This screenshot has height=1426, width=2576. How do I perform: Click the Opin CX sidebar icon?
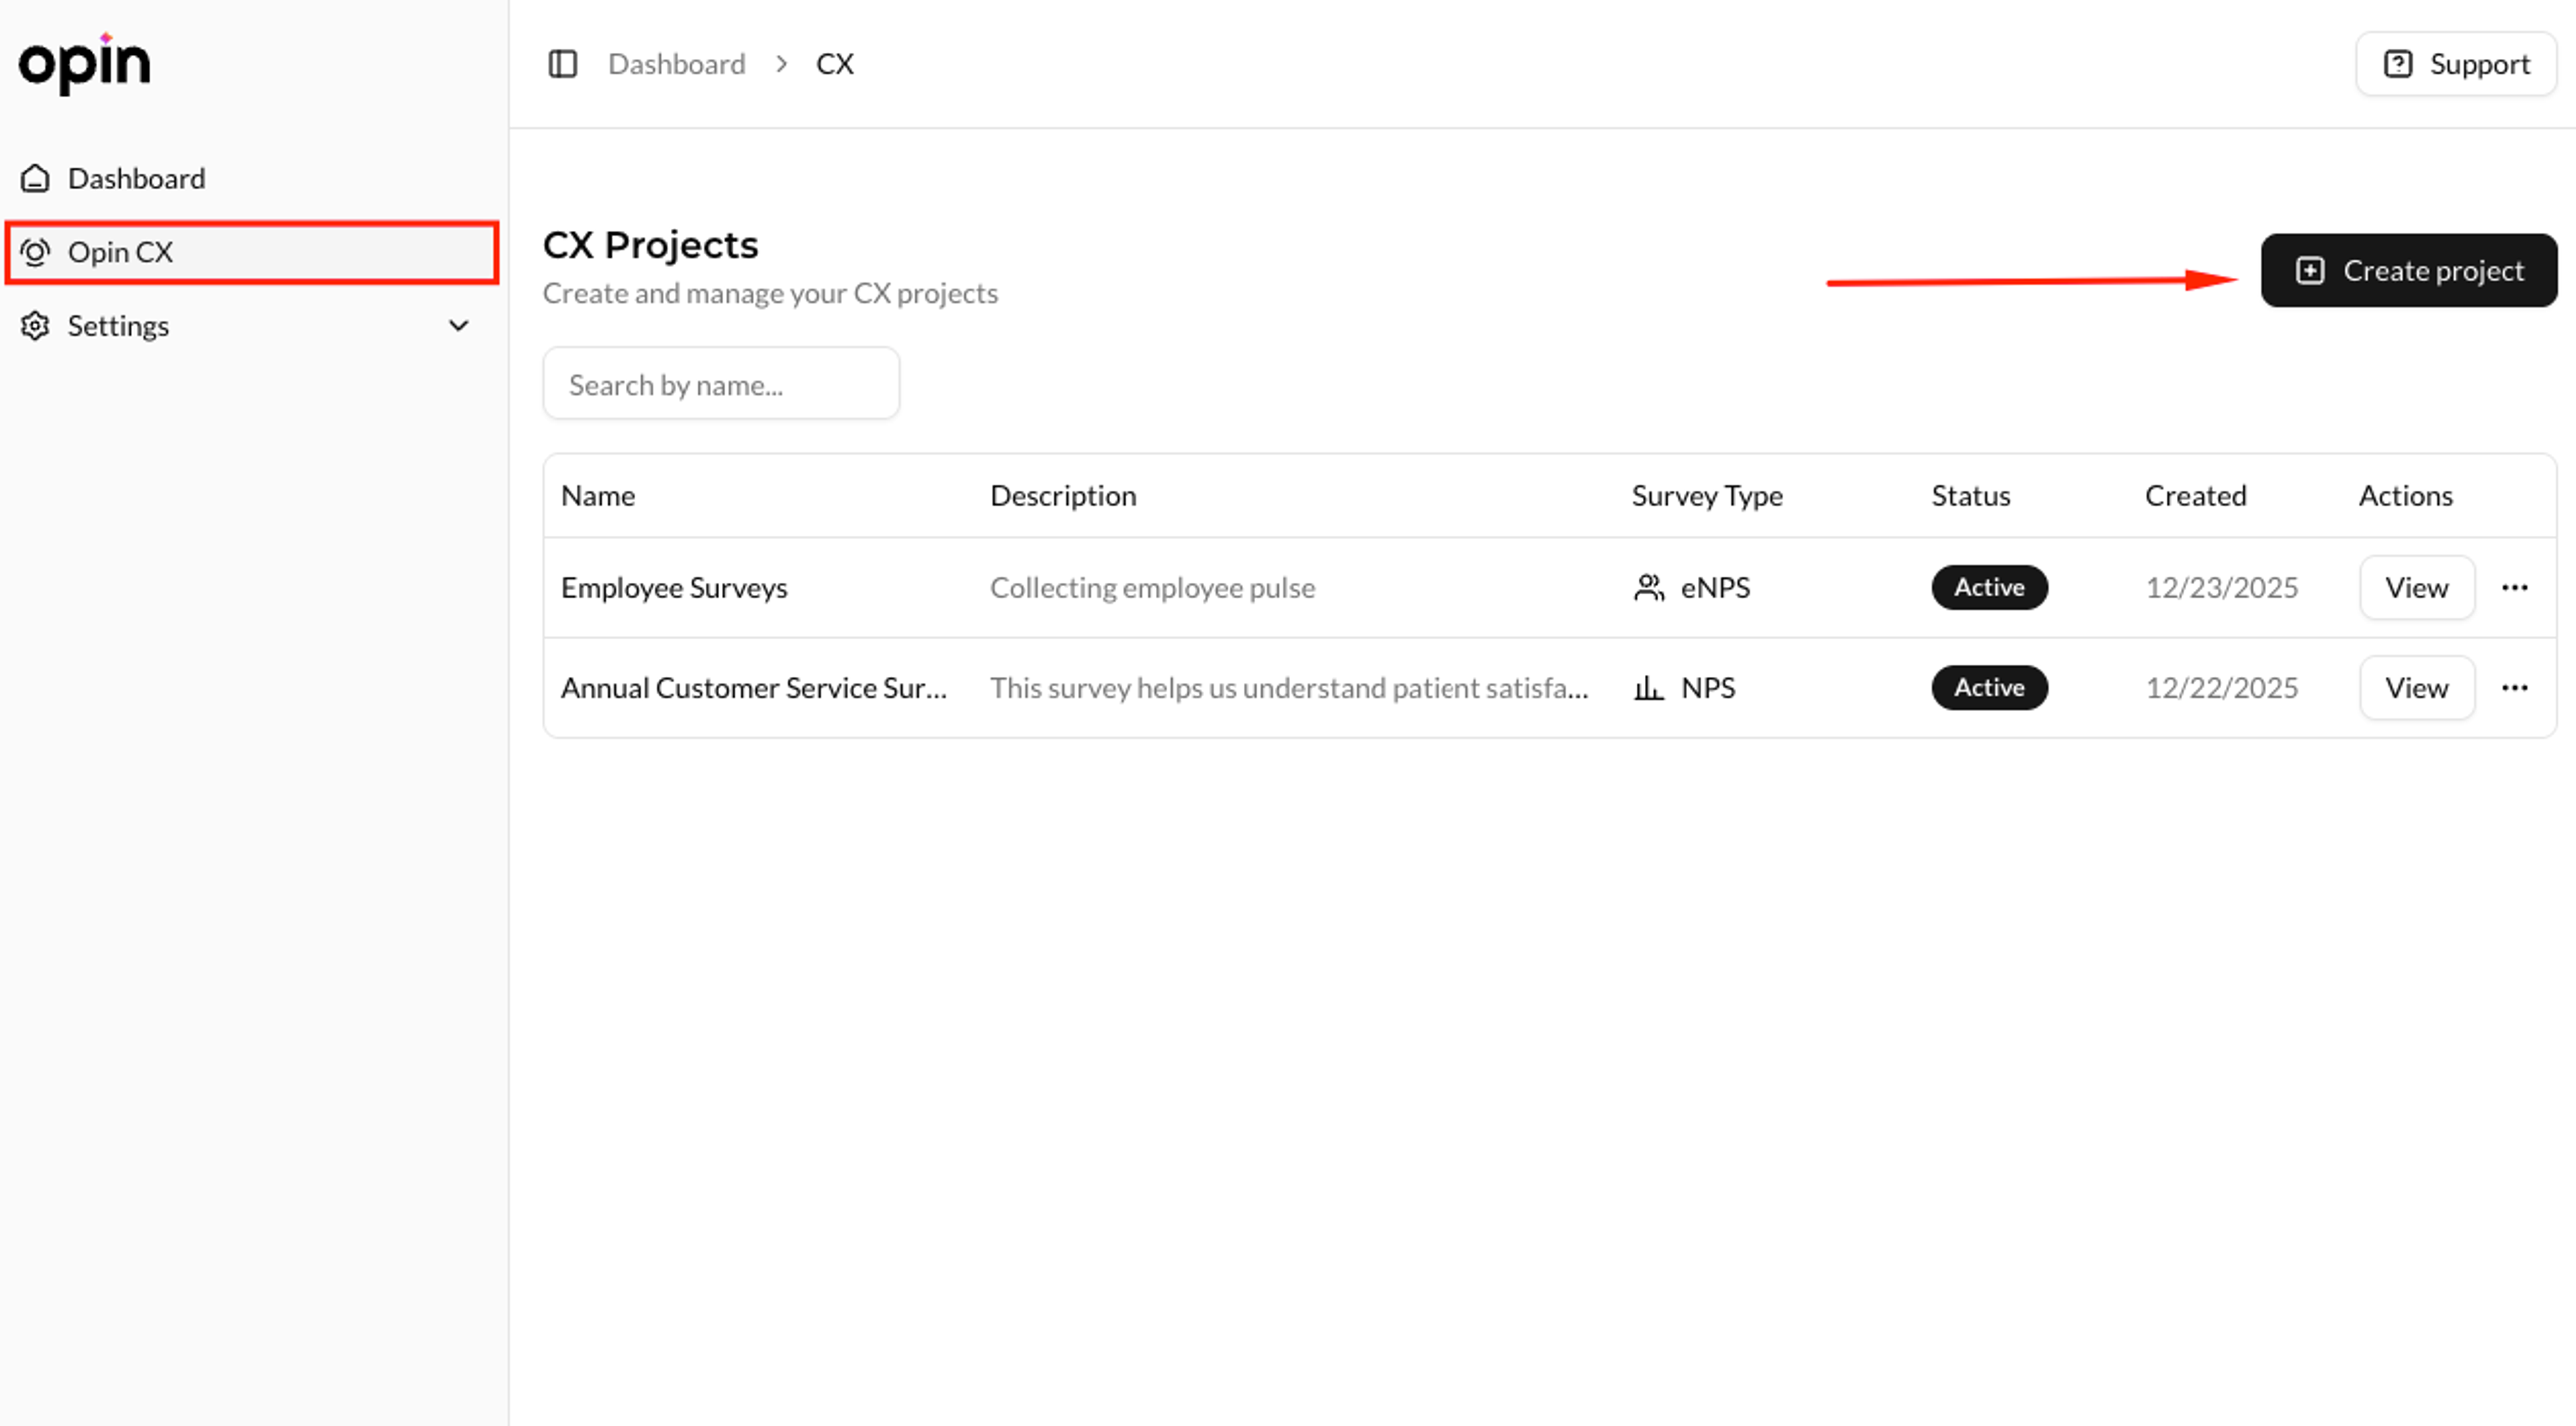[x=35, y=252]
